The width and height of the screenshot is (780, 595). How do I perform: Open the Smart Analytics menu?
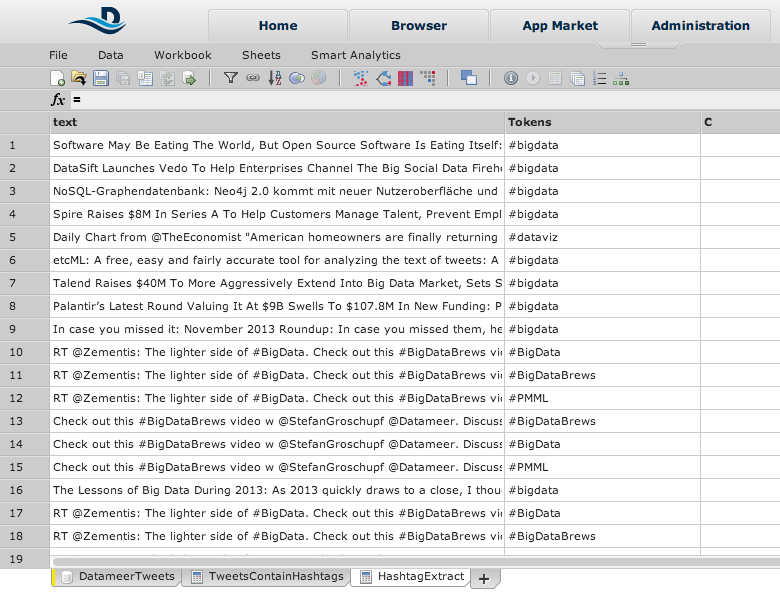coord(356,55)
